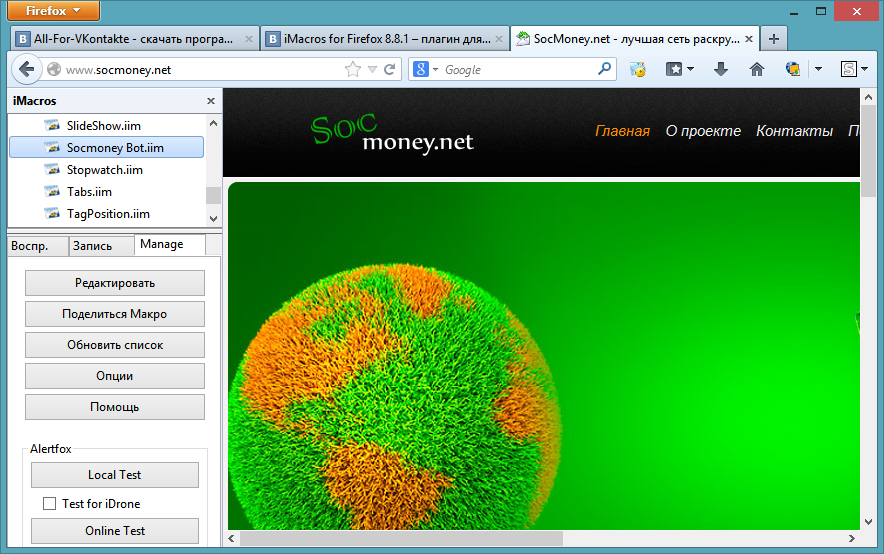This screenshot has height=554, width=884.
Task: Click the Socmoney Bot.iim file icon
Action: pyautogui.click(x=52, y=147)
